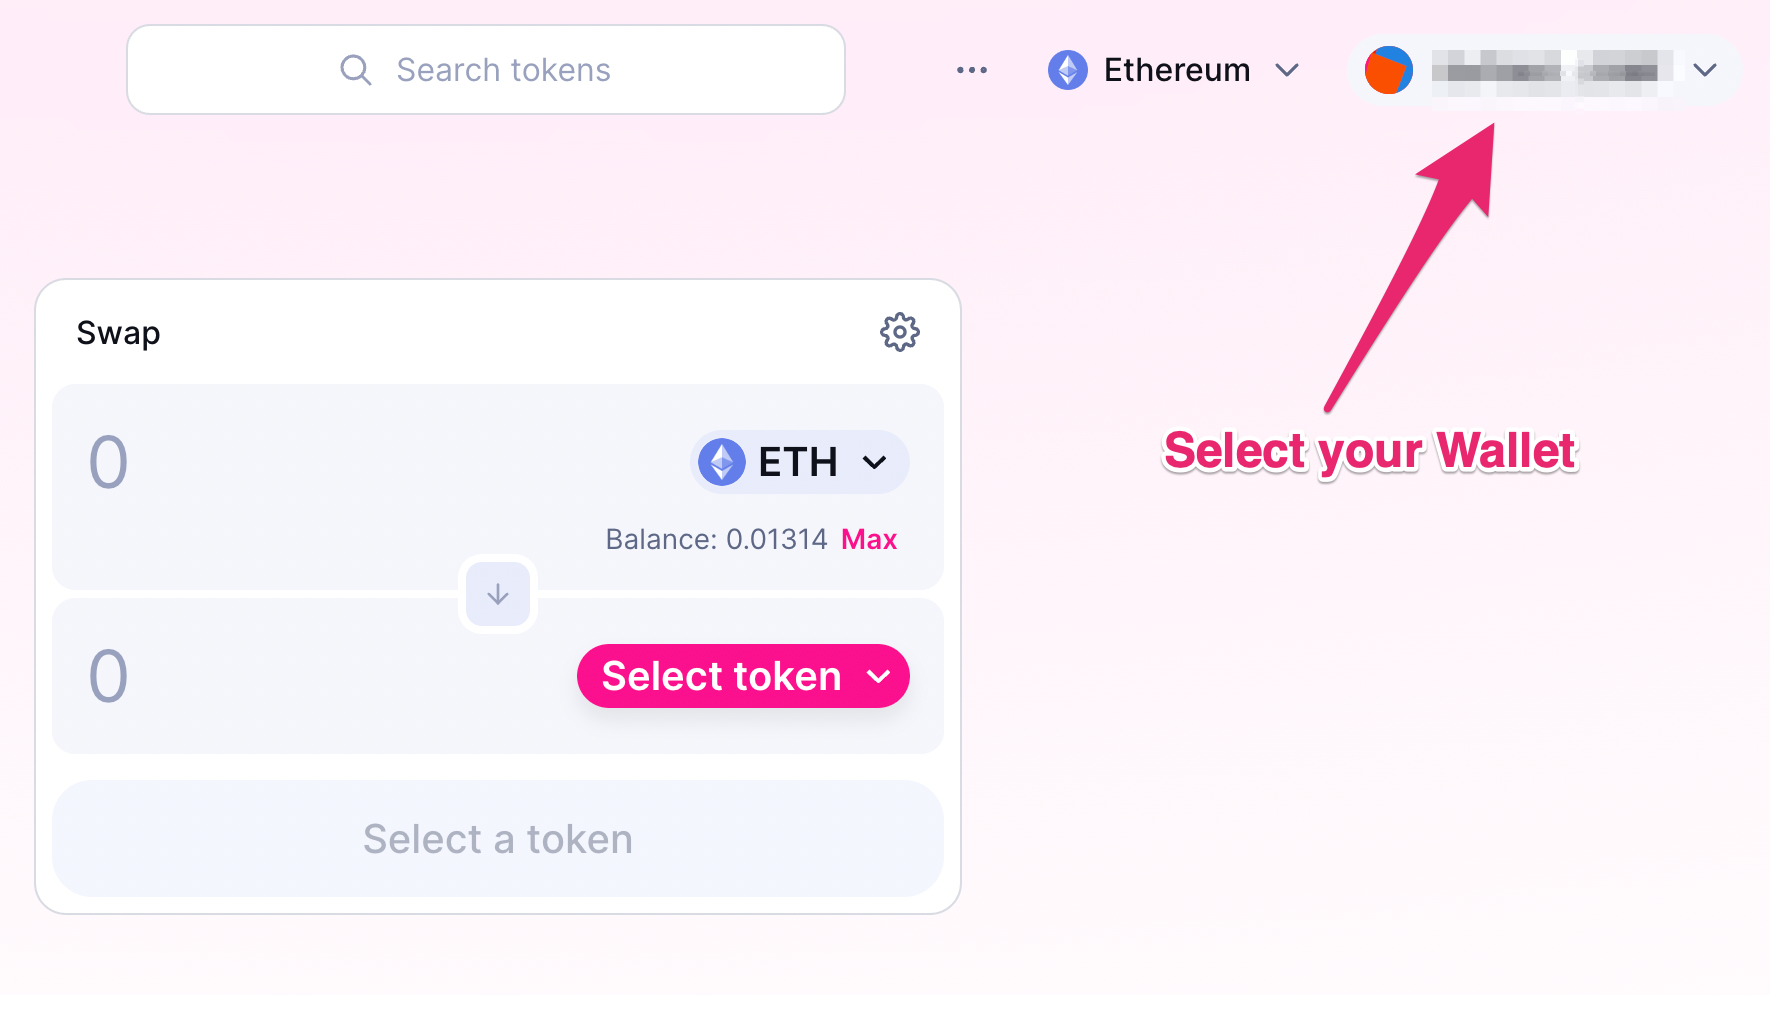Click the pink Select token button

743,676
